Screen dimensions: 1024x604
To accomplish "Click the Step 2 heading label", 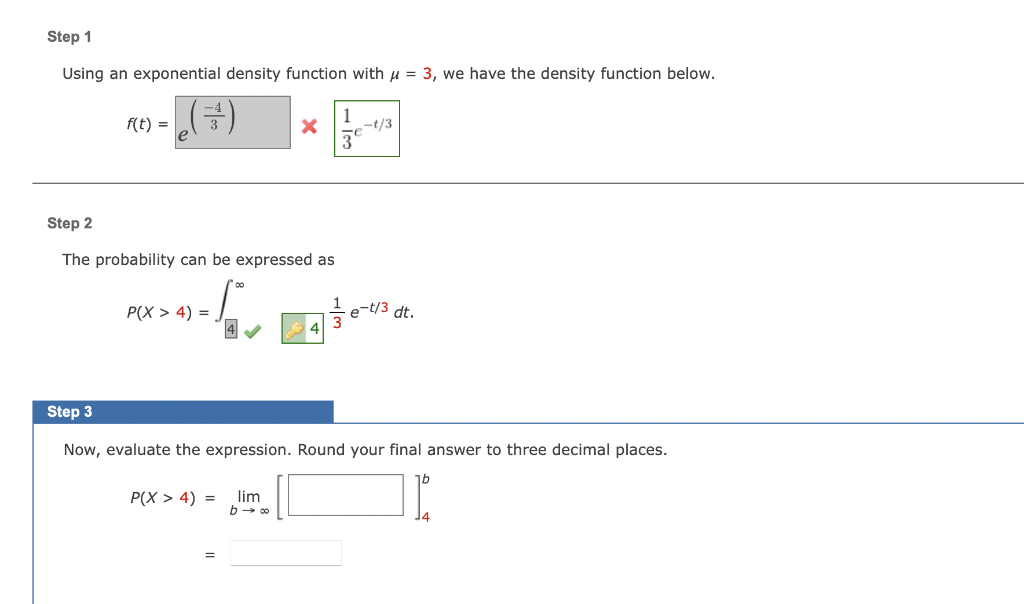I will (68, 223).
